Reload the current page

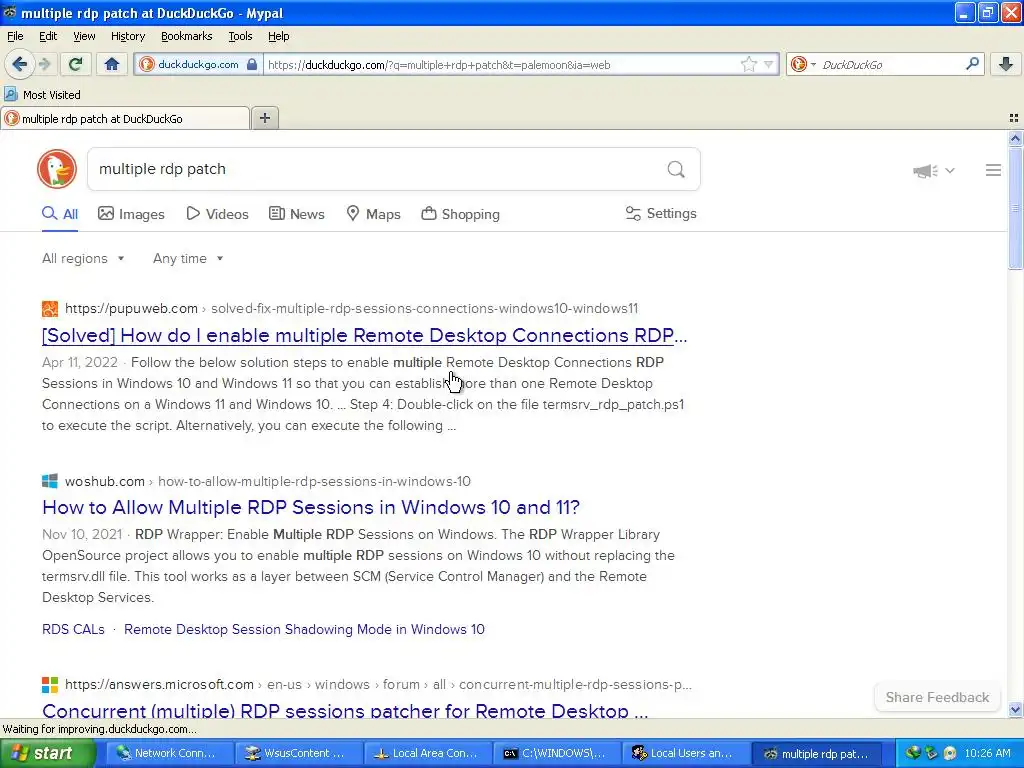(x=76, y=64)
